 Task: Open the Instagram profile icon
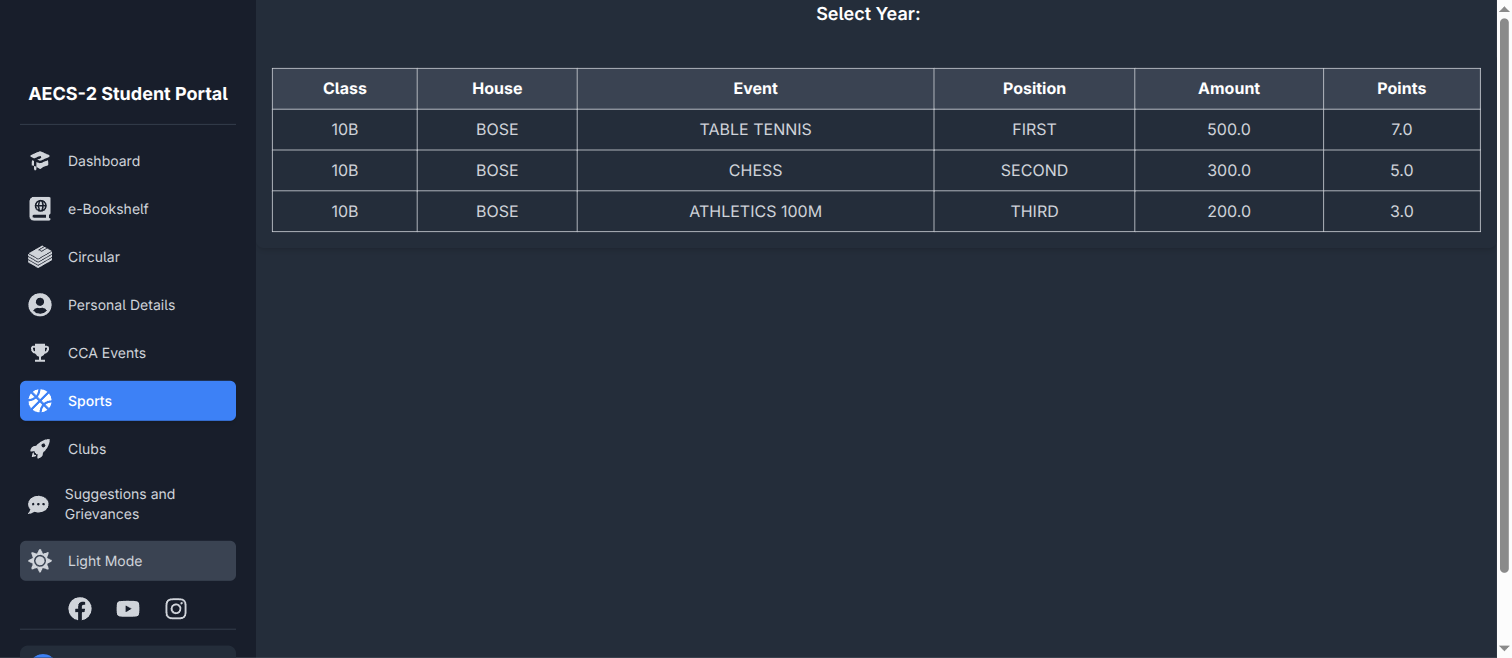click(x=176, y=609)
